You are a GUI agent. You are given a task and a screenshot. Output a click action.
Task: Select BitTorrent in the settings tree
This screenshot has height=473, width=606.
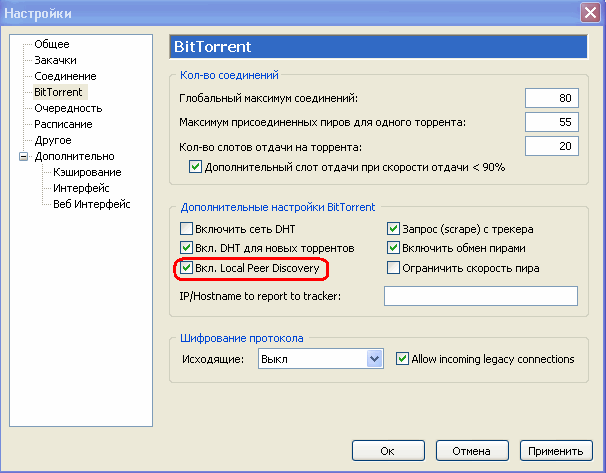58,92
